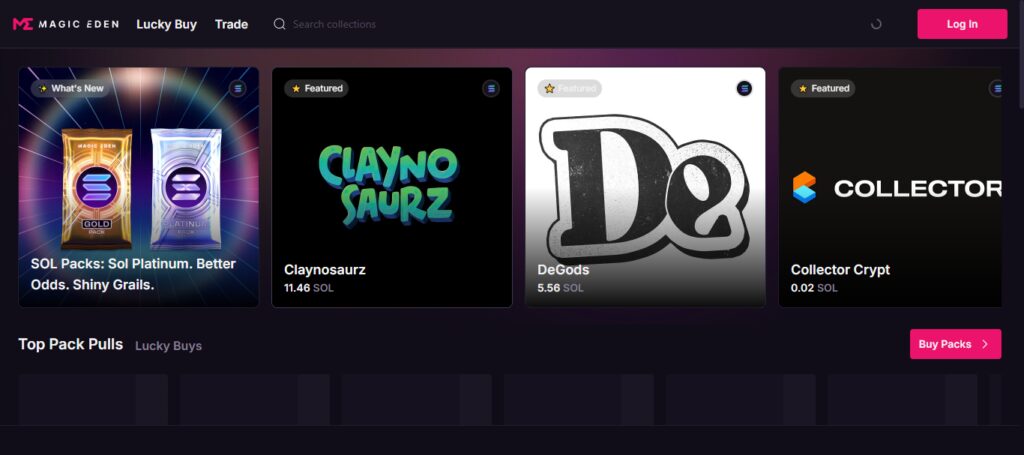Click the 0.02 SOL price
Image resolution: width=1024 pixels, height=455 pixels.
click(x=814, y=288)
